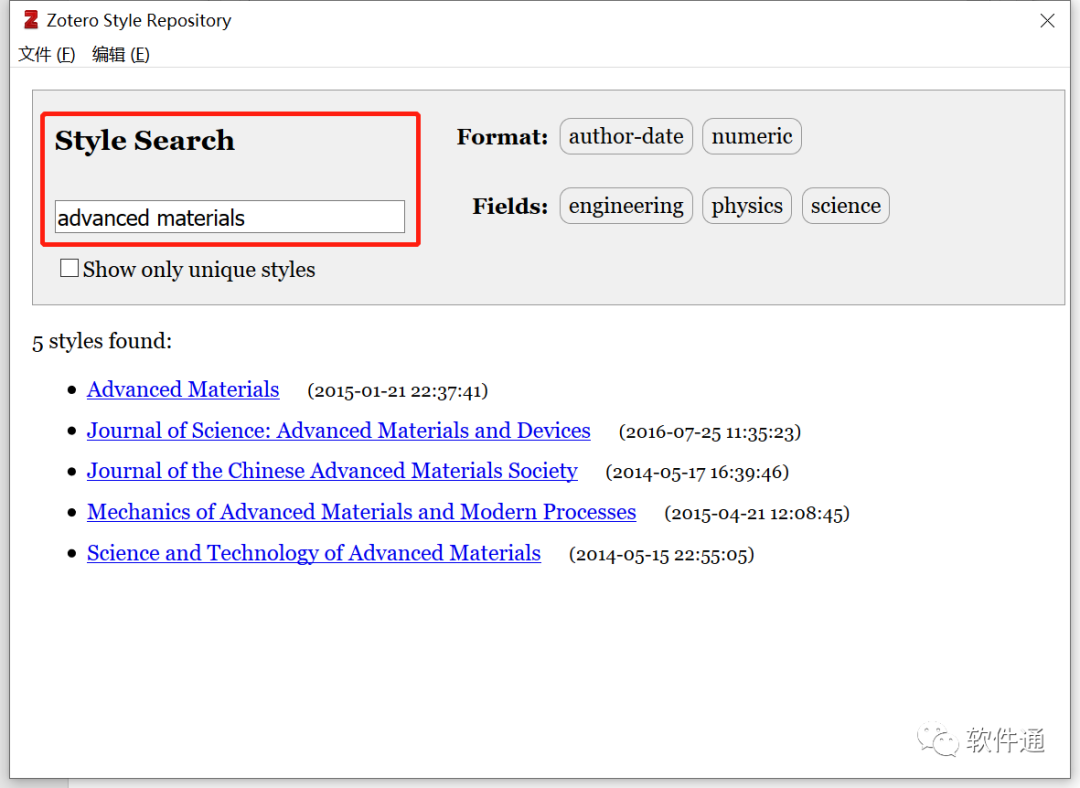Viewport: 1080px width, 788px height.
Task: Close the Zotero Style Repository window
Action: [x=1047, y=21]
